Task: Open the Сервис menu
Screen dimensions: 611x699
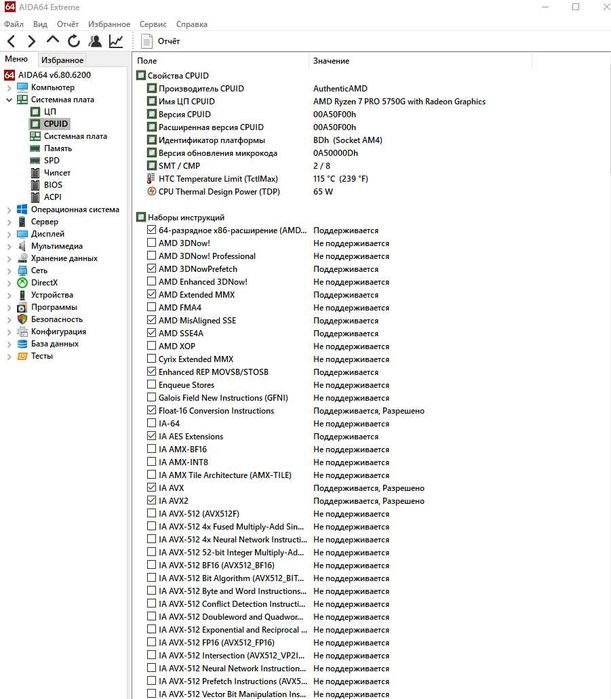Action: (153, 24)
